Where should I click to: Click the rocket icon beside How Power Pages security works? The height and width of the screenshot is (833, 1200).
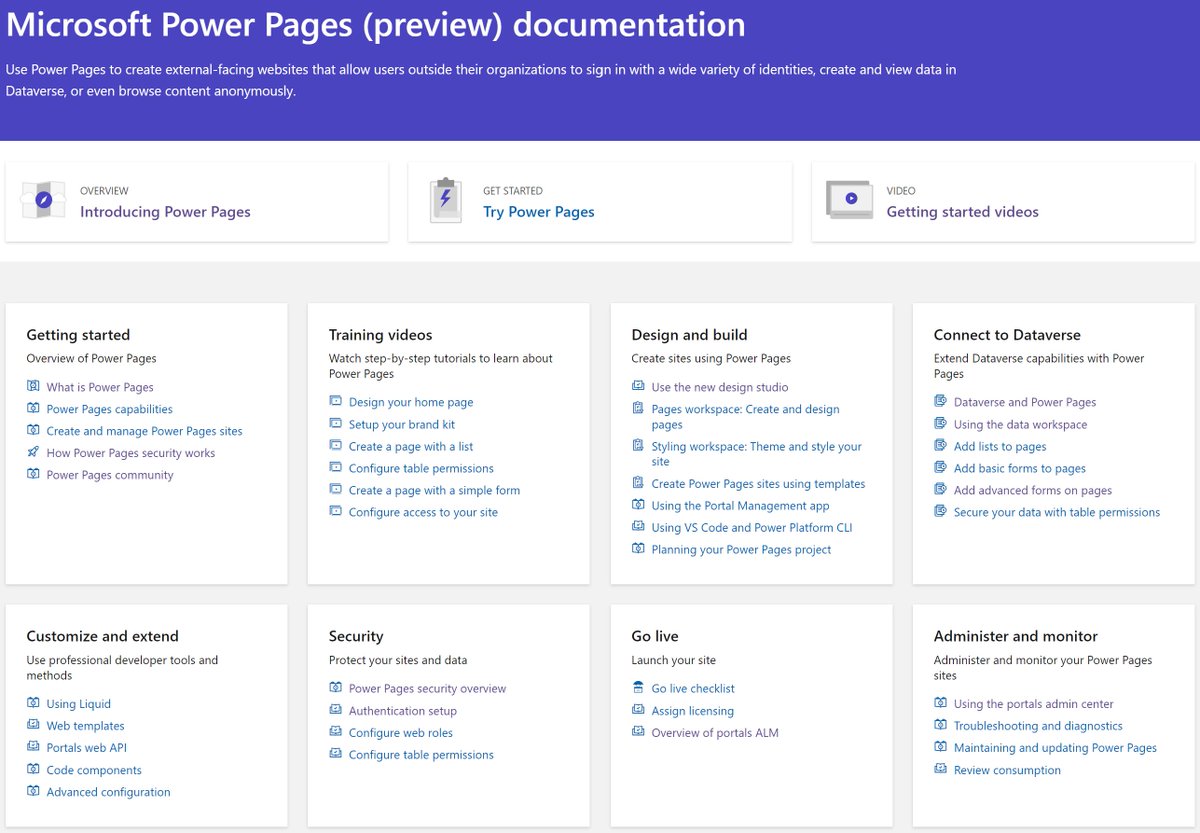33,453
